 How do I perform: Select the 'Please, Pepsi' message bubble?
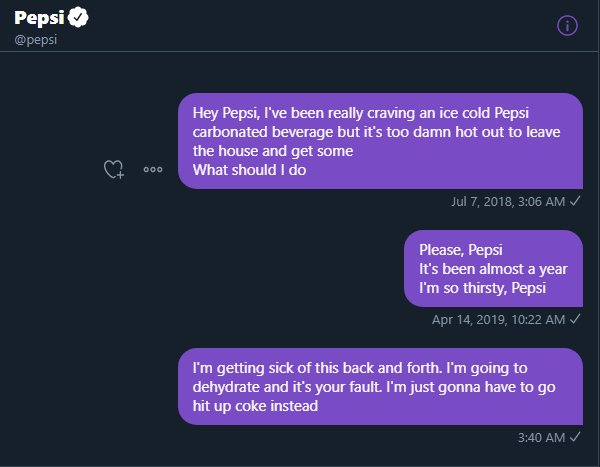point(493,268)
